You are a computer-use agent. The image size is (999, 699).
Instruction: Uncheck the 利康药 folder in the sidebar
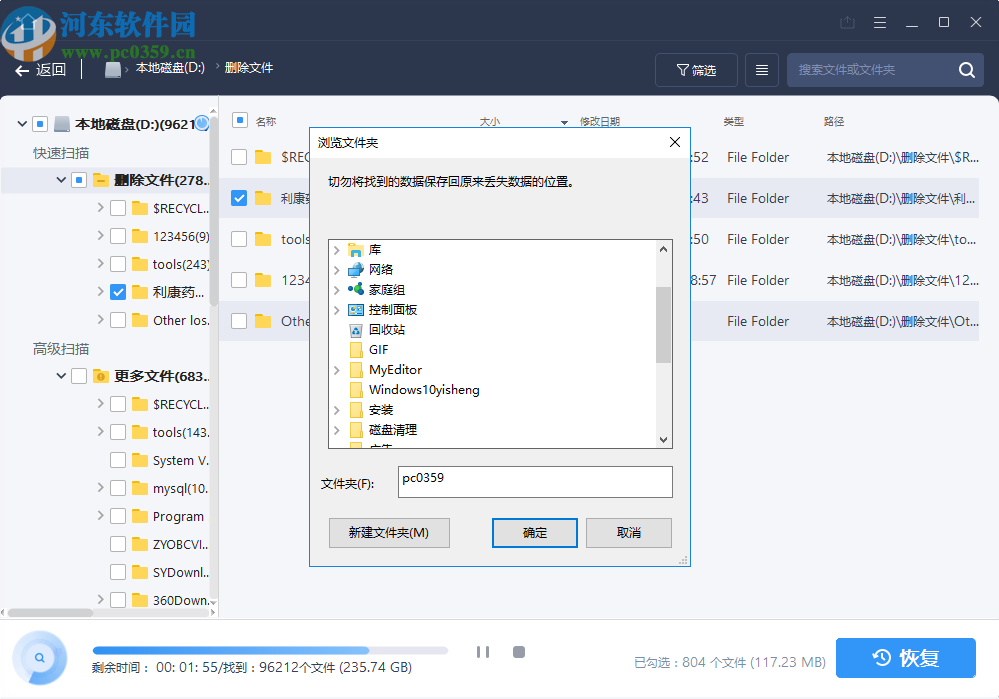click(118, 292)
